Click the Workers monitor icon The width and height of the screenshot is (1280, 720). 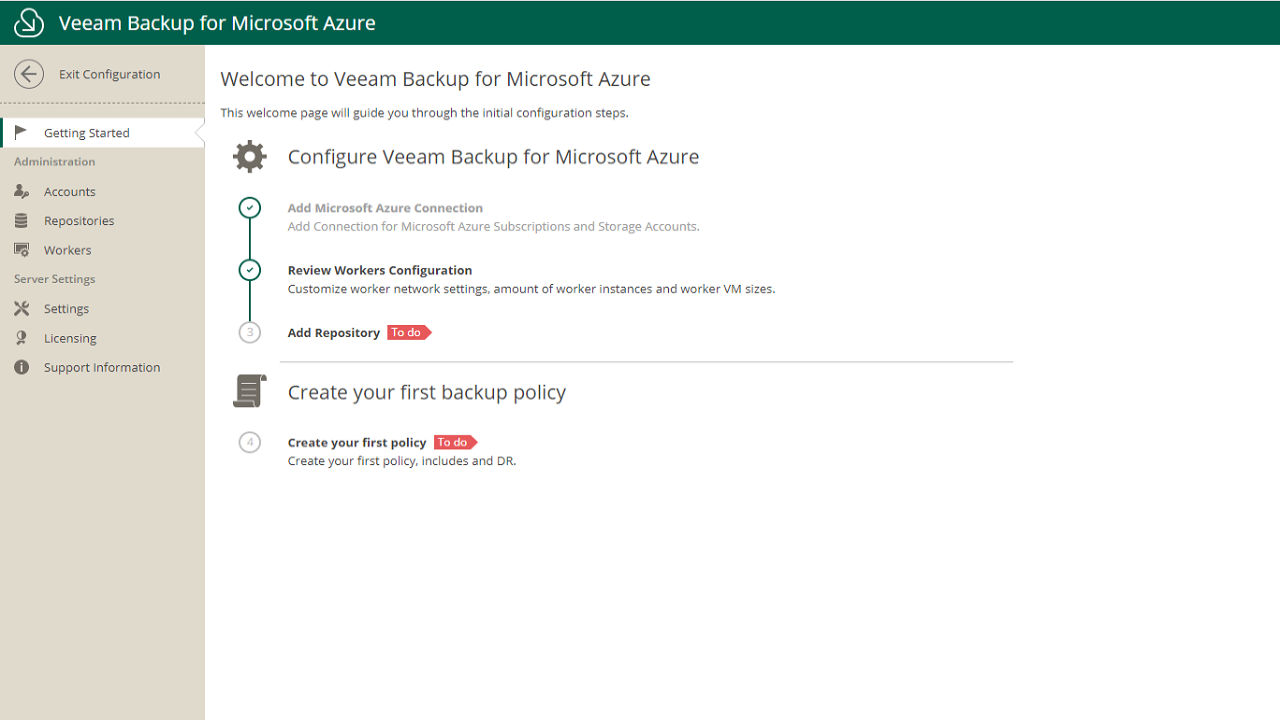click(21, 250)
